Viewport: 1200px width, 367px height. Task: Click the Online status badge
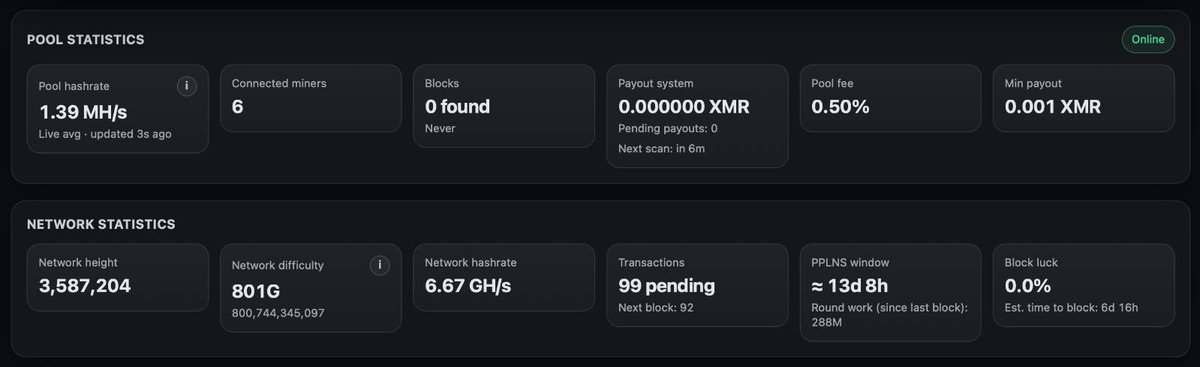(1148, 39)
